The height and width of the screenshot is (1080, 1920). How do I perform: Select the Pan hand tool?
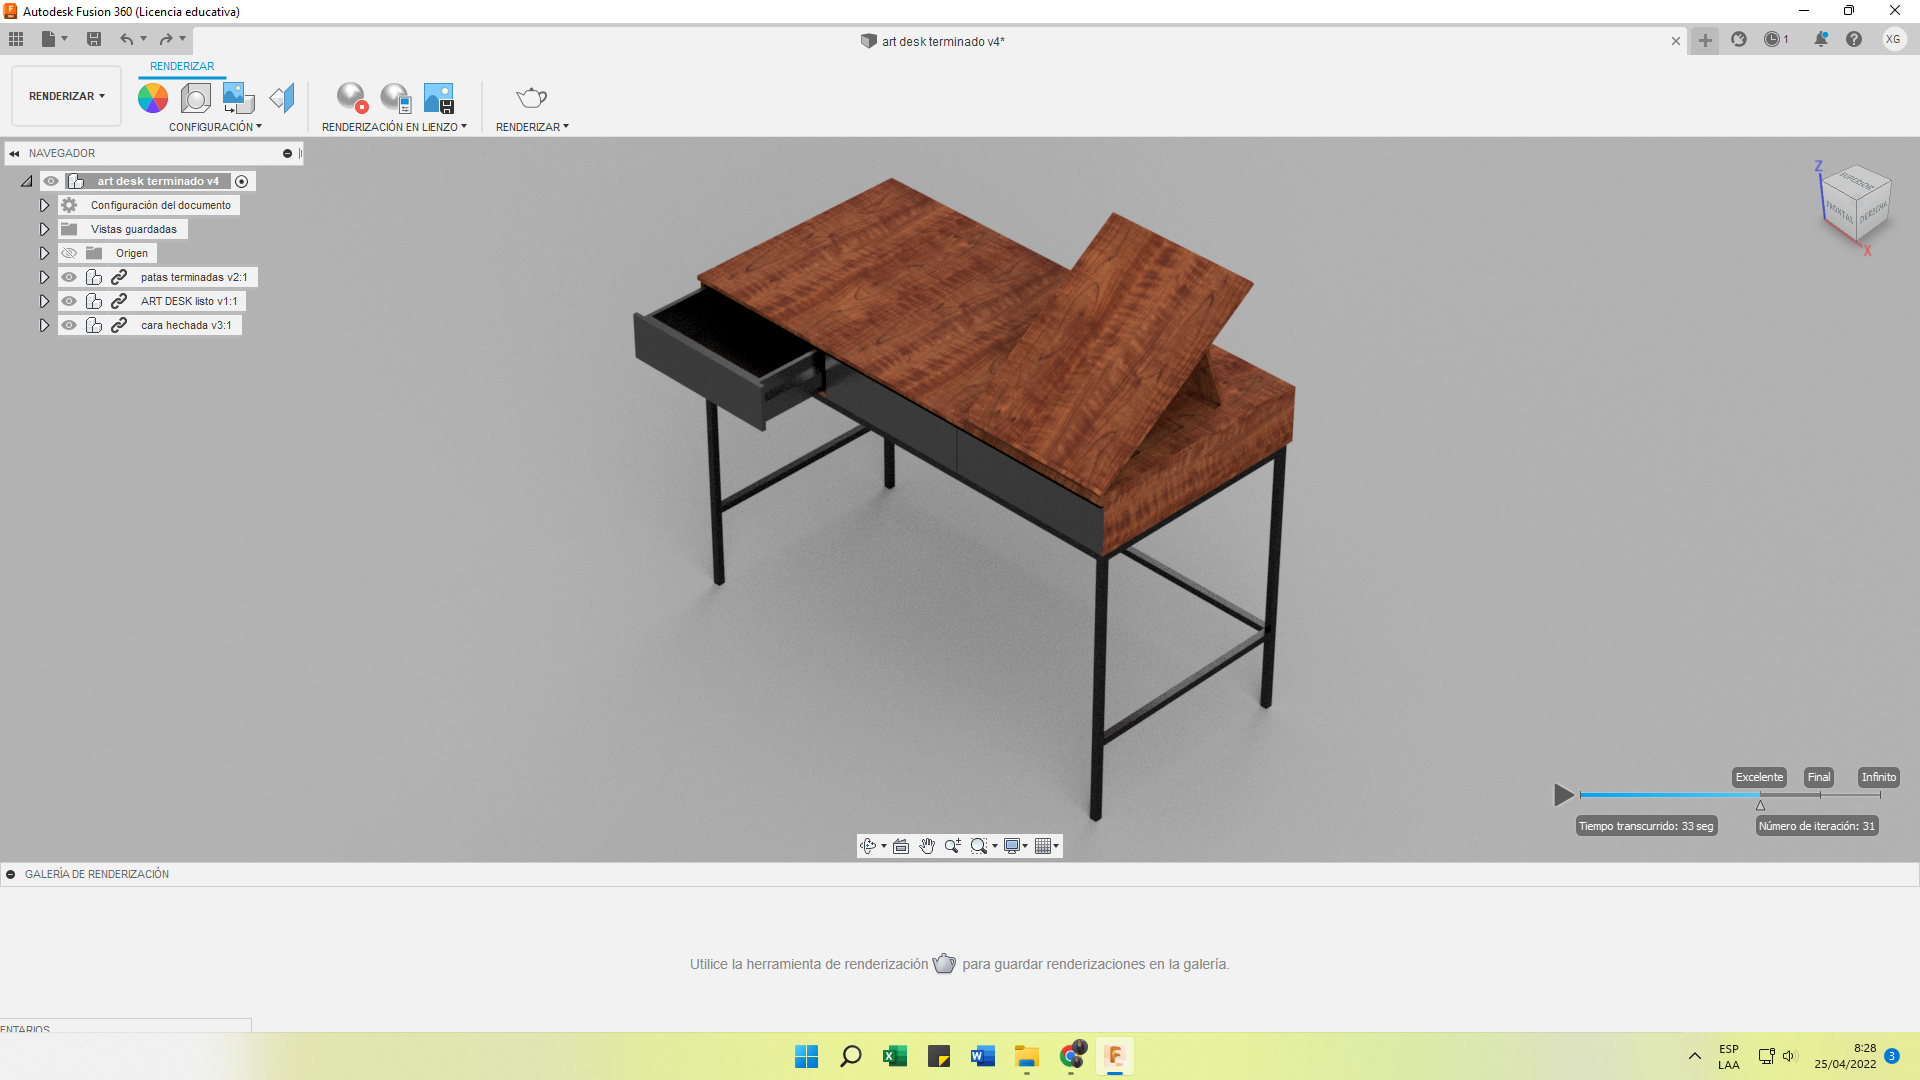point(927,846)
